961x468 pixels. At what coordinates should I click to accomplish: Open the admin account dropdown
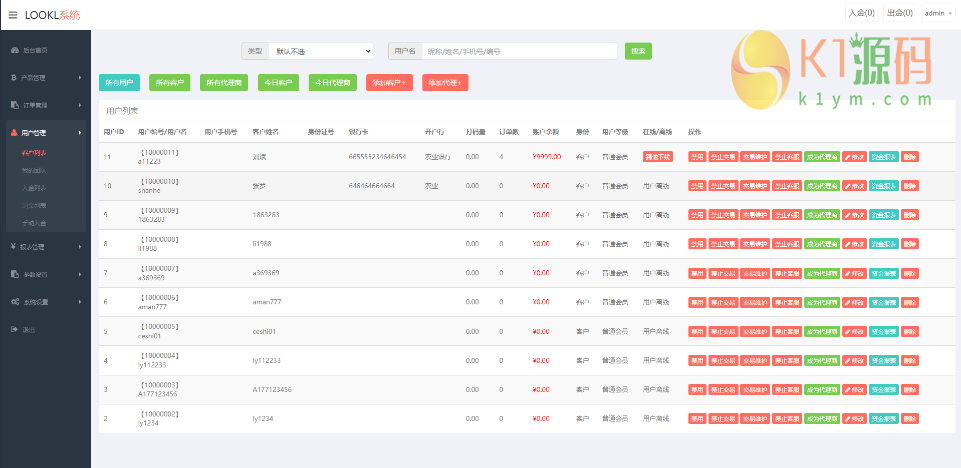(939, 14)
